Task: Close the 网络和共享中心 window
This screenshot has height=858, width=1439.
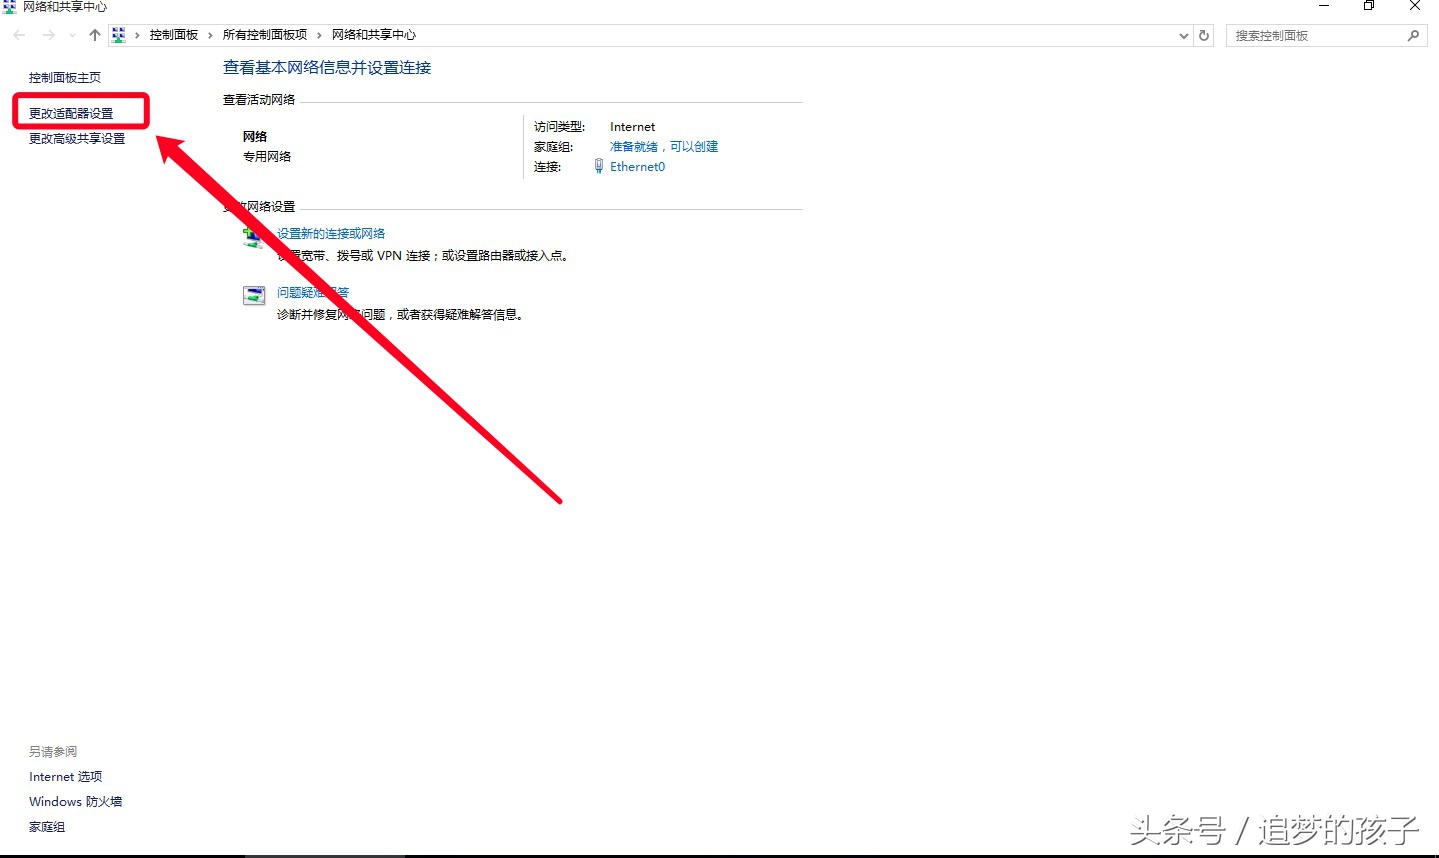Action: tap(1415, 6)
